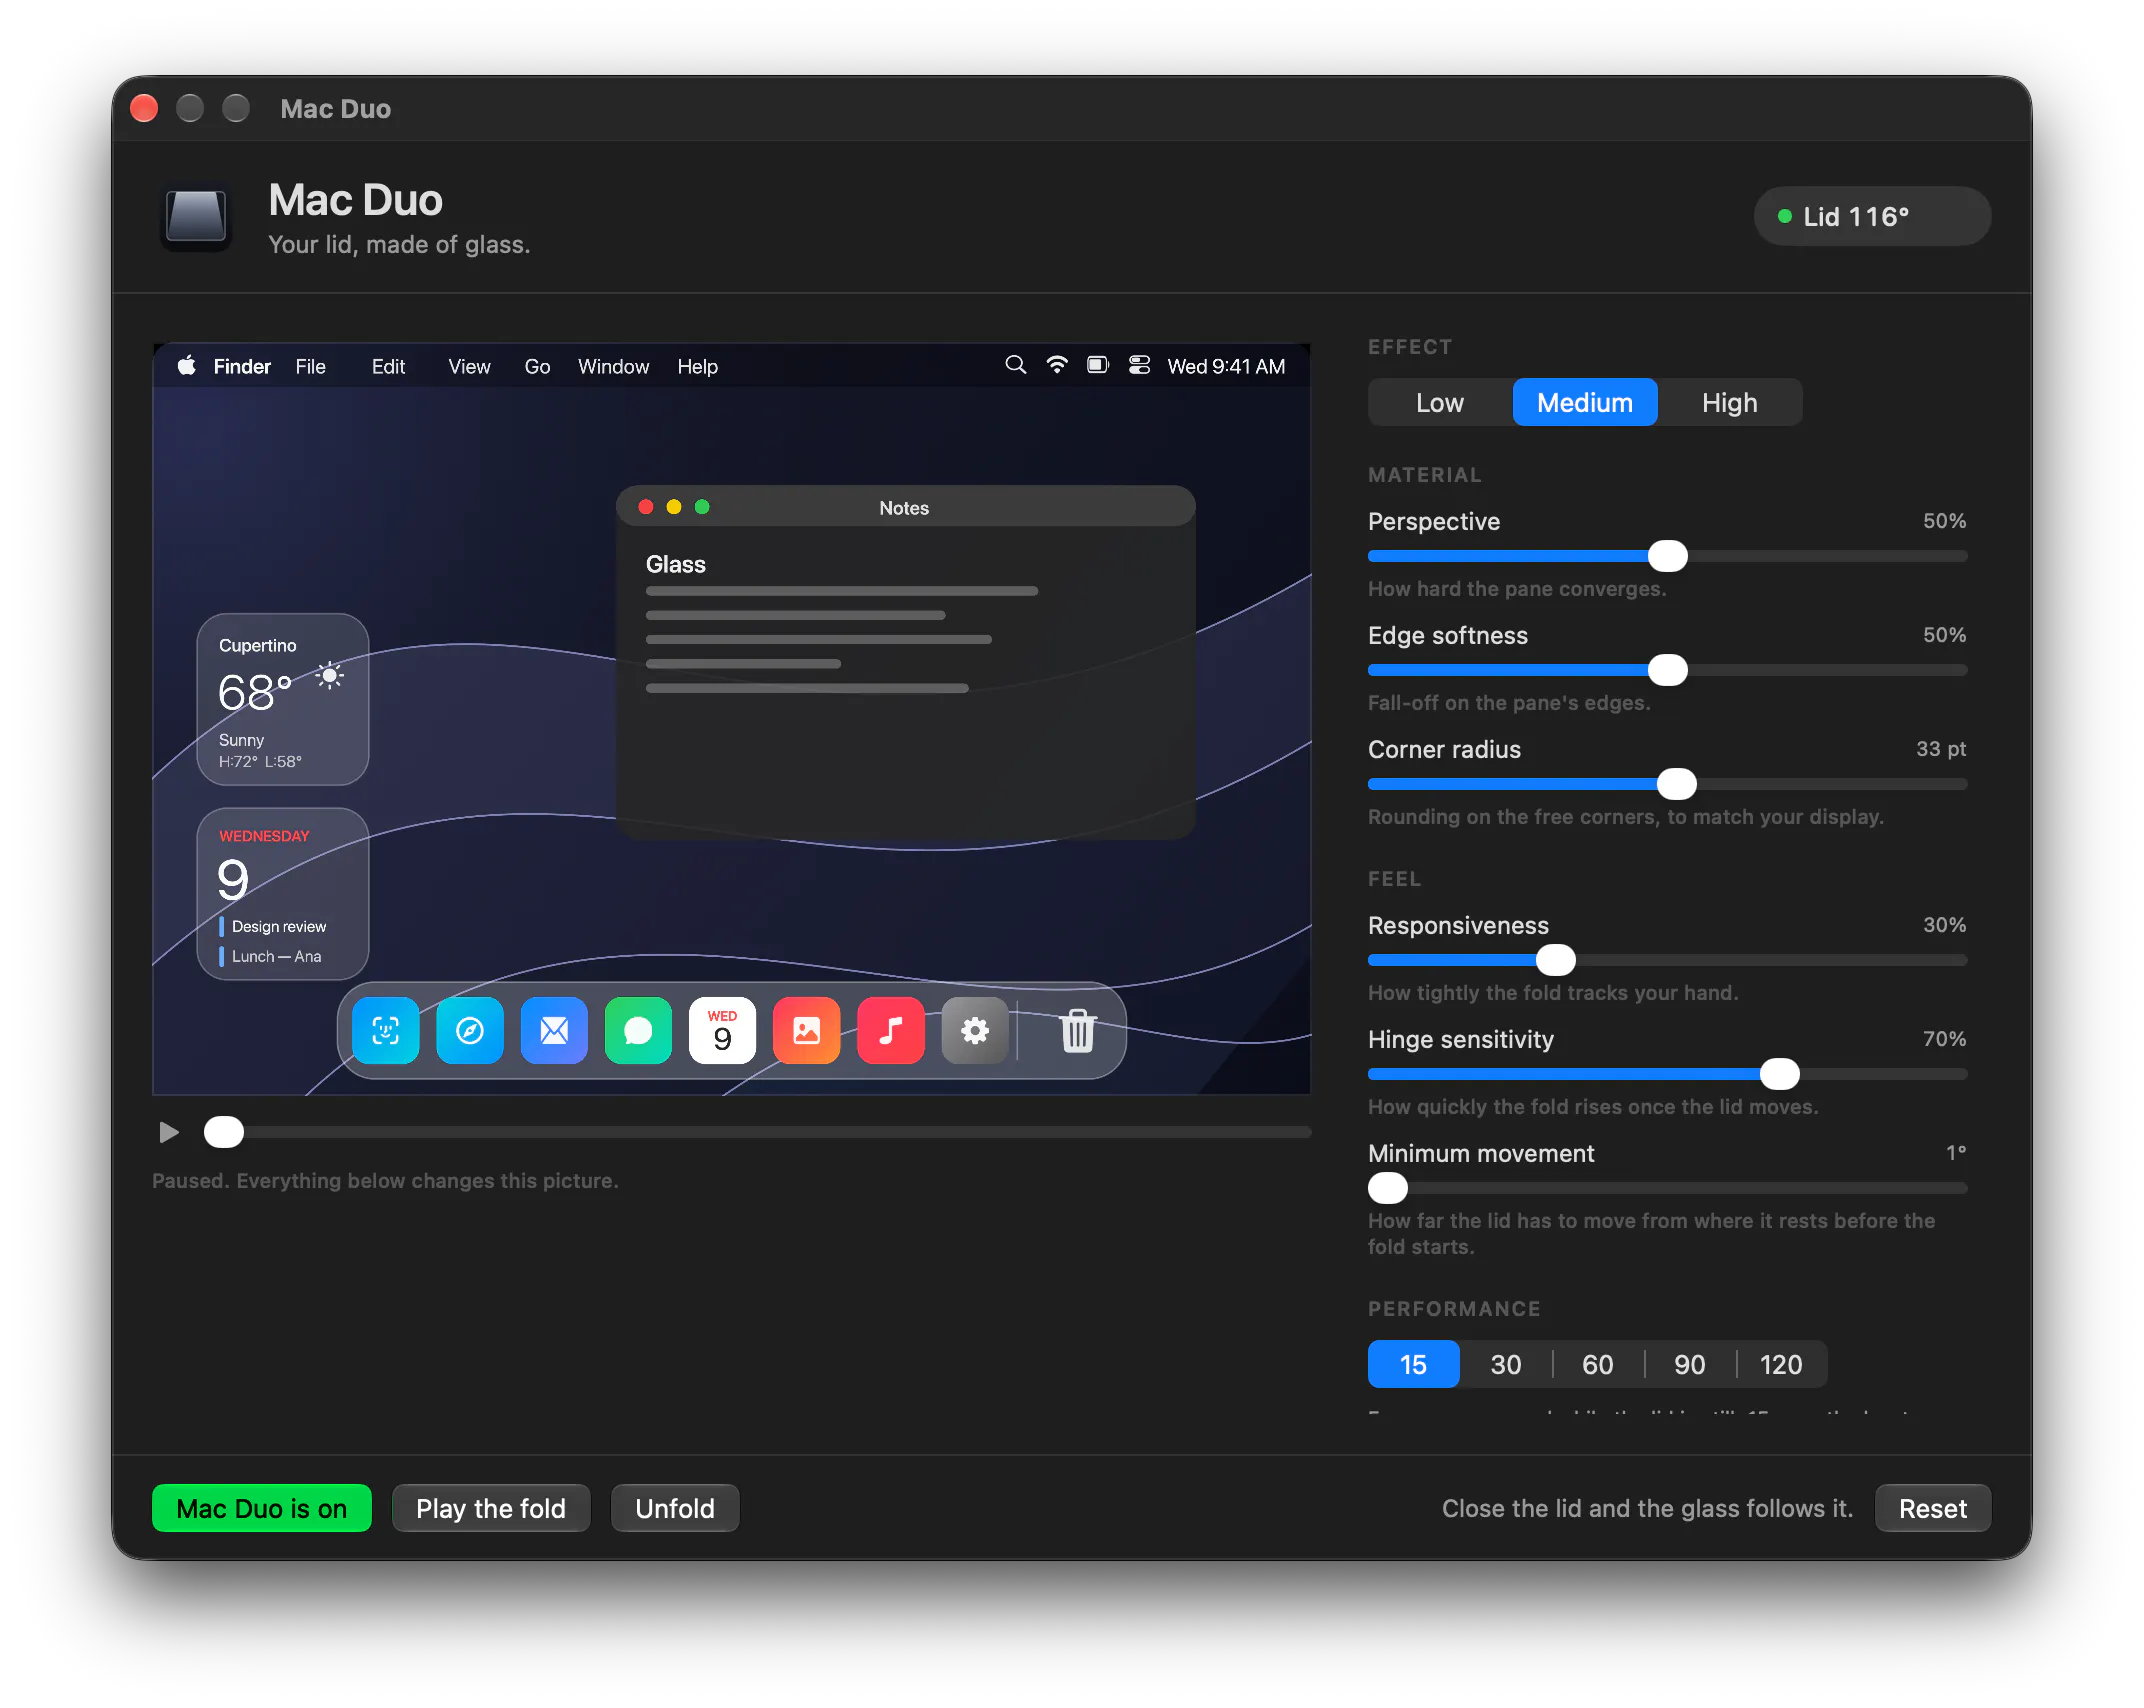
Task: Select the Low effect level
Action: click(1440, 402)
